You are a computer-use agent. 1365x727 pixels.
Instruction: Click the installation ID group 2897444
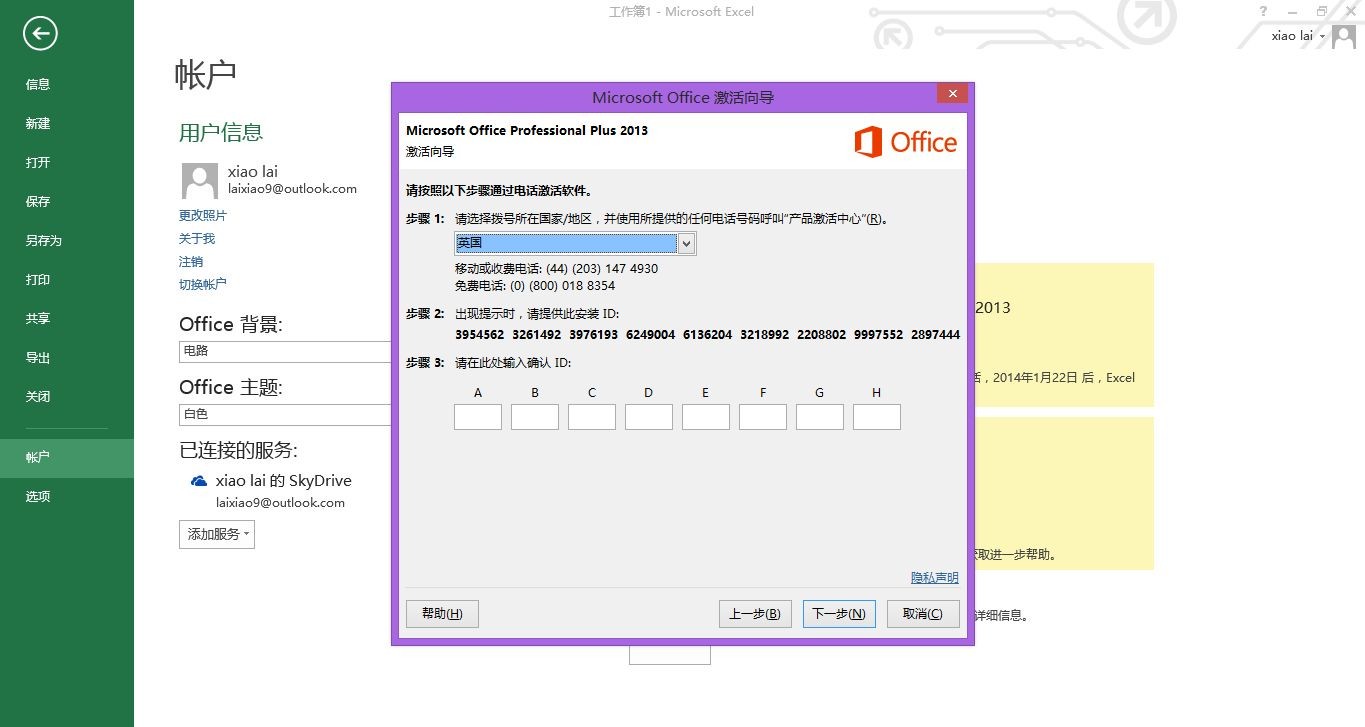[936, 335]
